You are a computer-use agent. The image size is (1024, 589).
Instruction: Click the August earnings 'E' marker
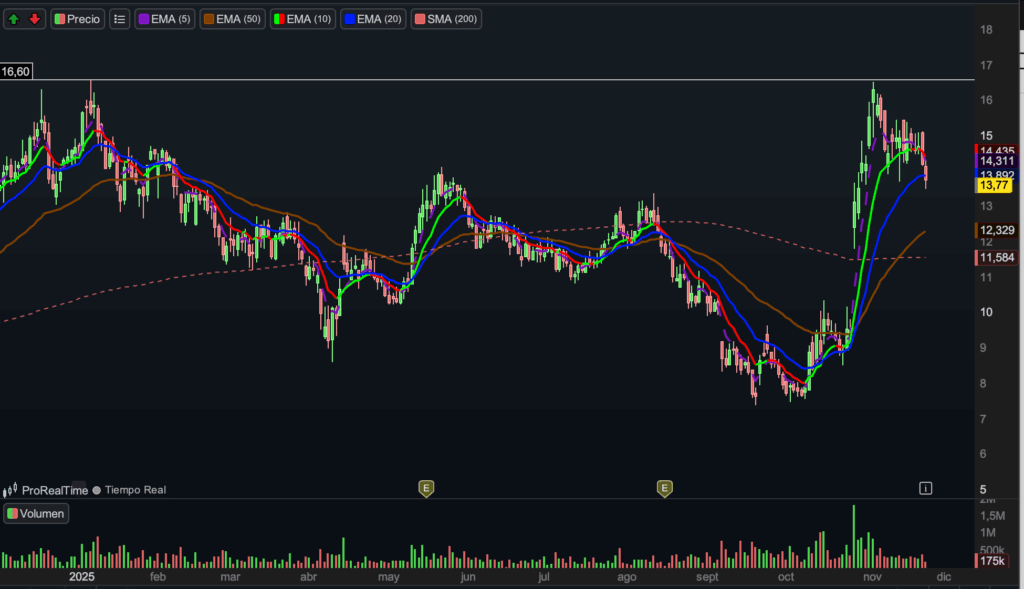(664, 488)
